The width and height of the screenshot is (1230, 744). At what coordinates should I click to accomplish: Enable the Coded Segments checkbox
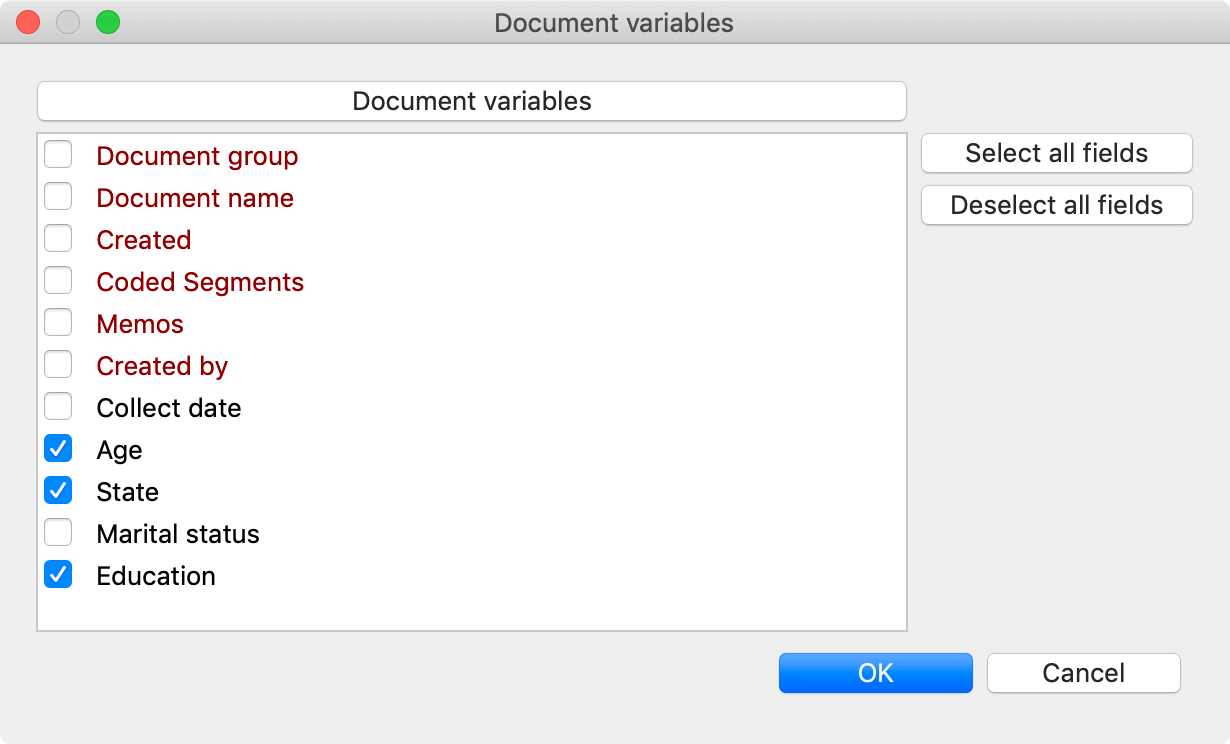(x=58, y=282)
